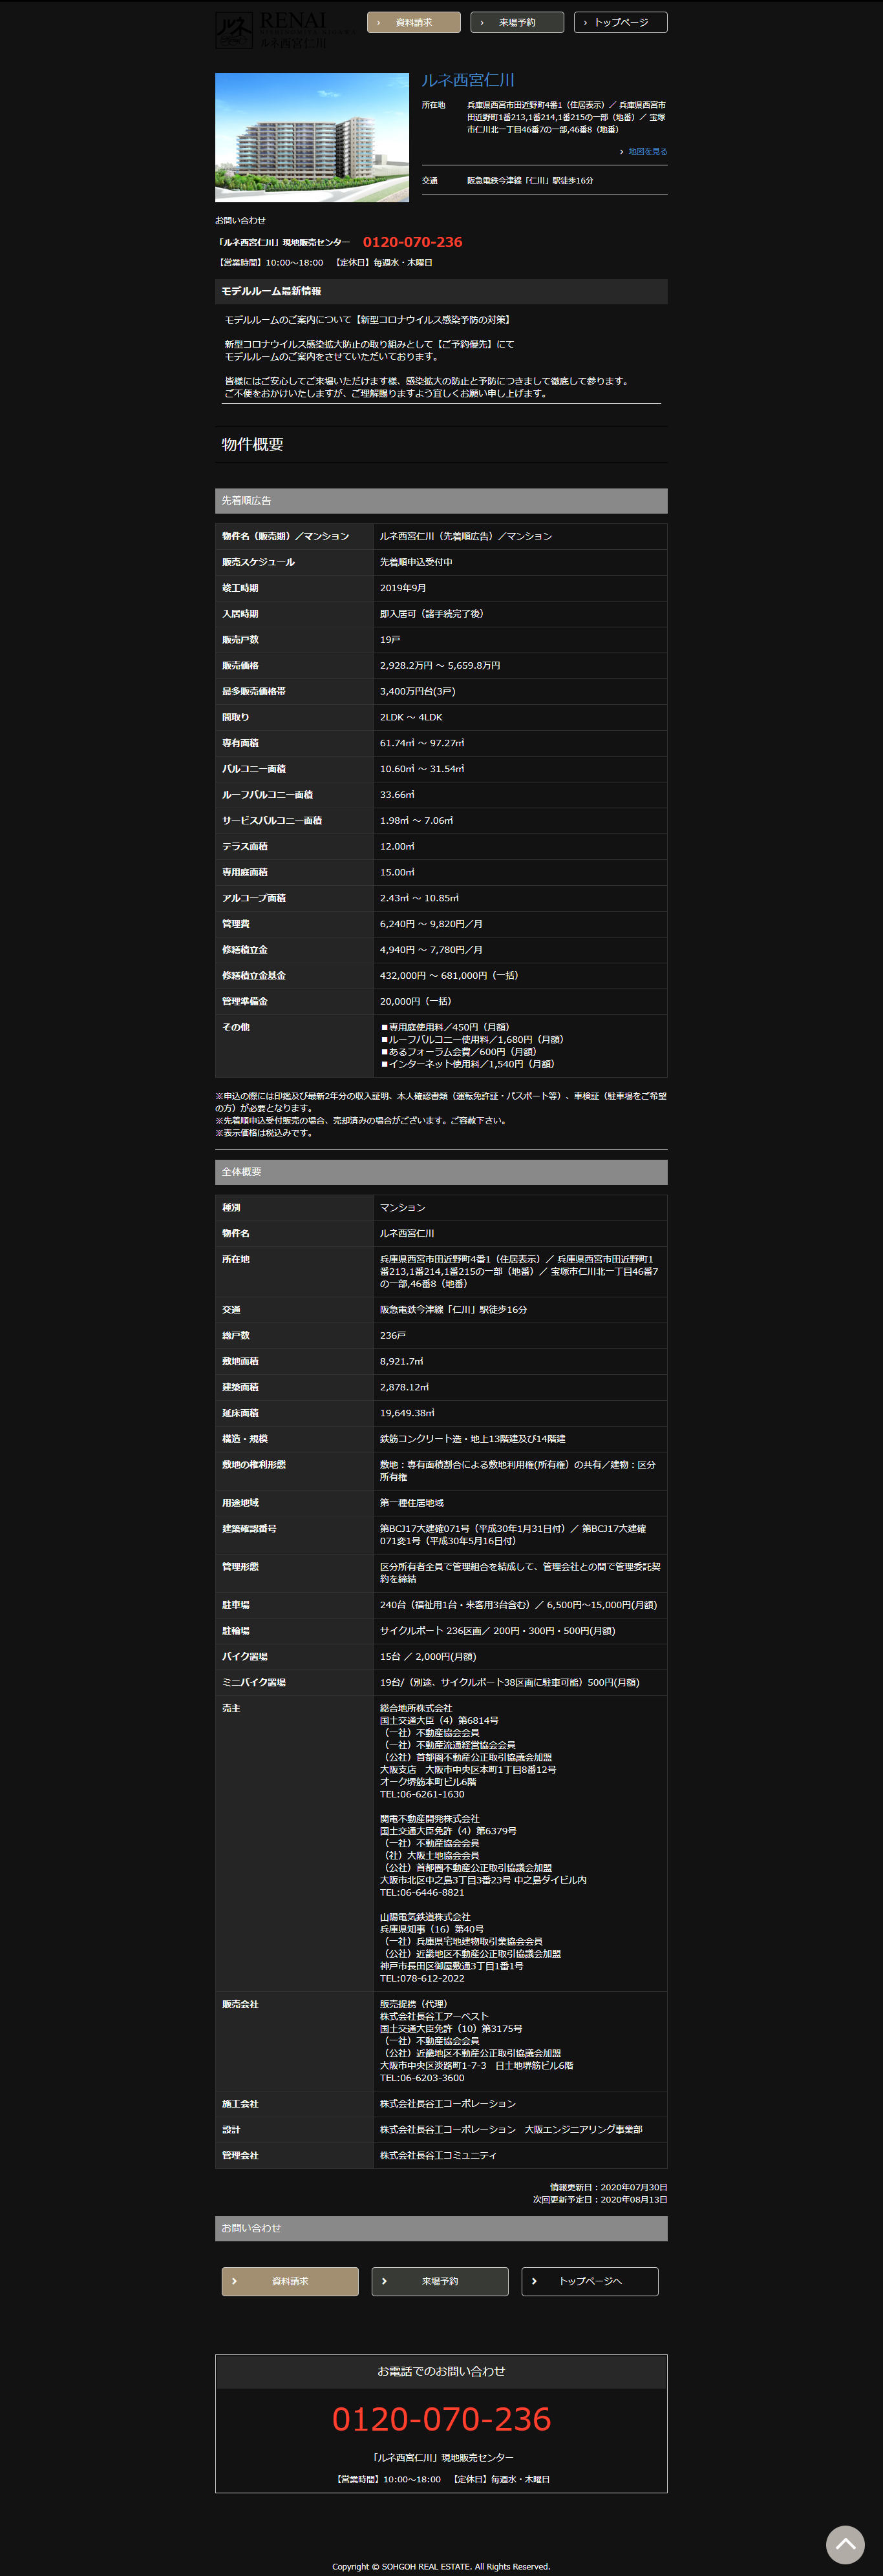The image size is (883, 2576).
Task: Open the 地図を見る map link
Action: [x=647, y=152]
